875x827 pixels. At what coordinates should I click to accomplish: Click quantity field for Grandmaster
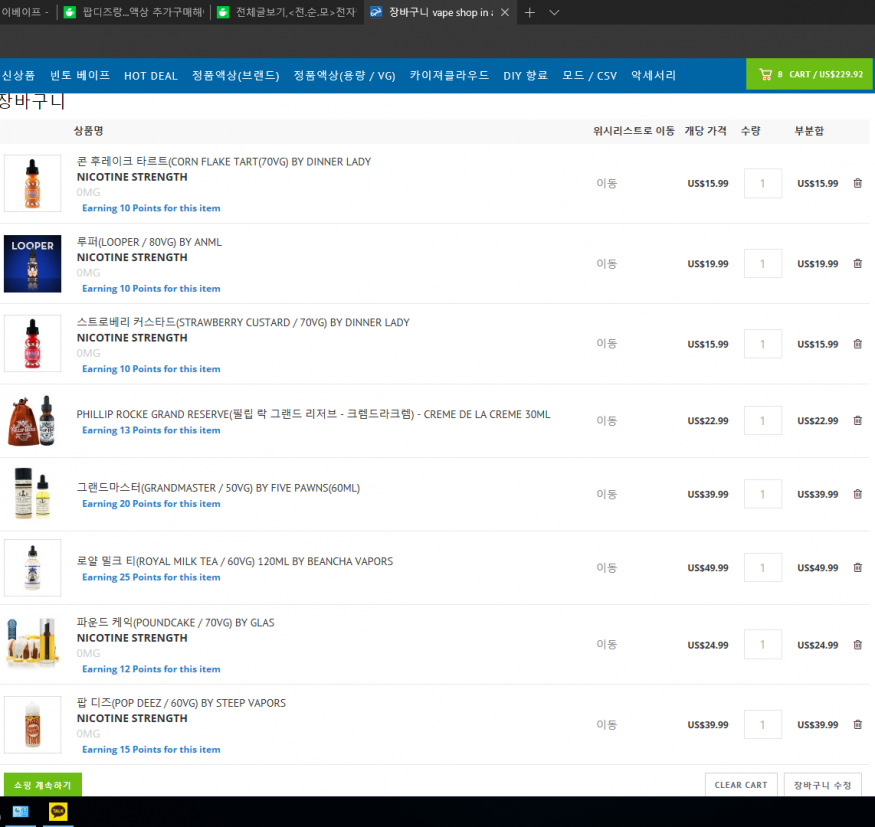(763, 494)
